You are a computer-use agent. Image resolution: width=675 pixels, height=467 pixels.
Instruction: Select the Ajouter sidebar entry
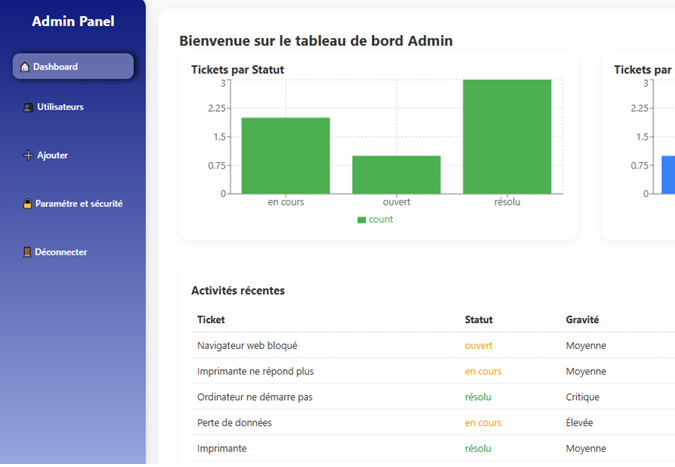[52, 156]
